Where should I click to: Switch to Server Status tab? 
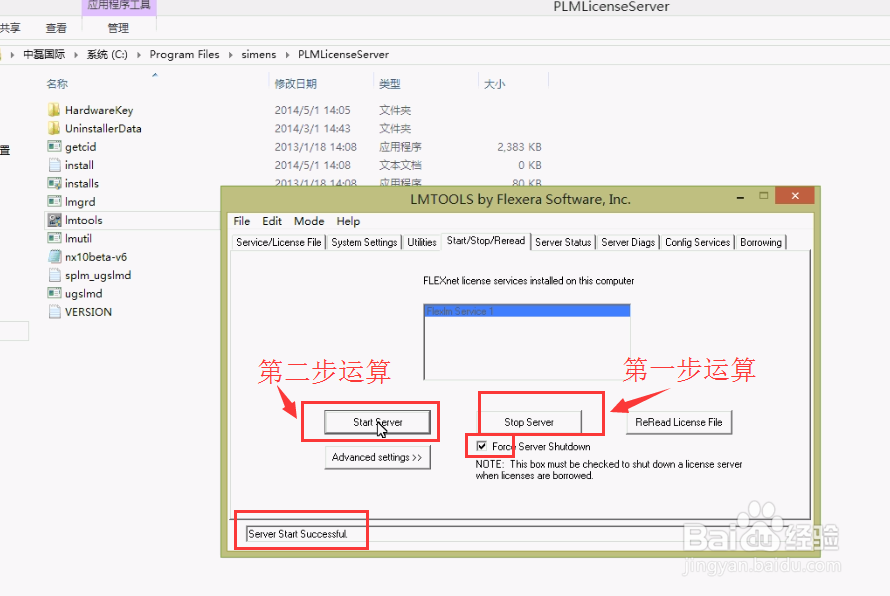point(563,242)
